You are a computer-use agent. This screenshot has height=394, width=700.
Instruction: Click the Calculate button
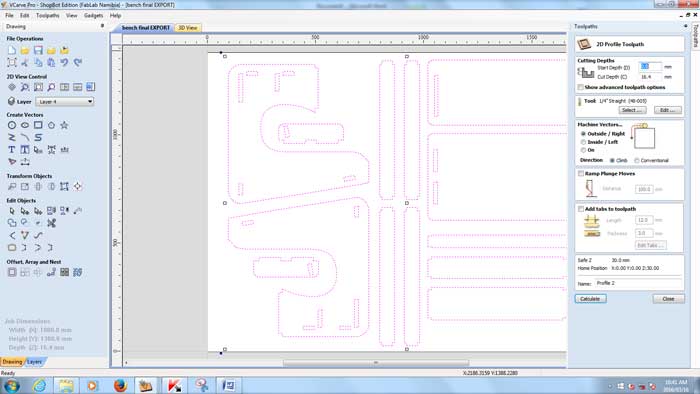(590, 299)
